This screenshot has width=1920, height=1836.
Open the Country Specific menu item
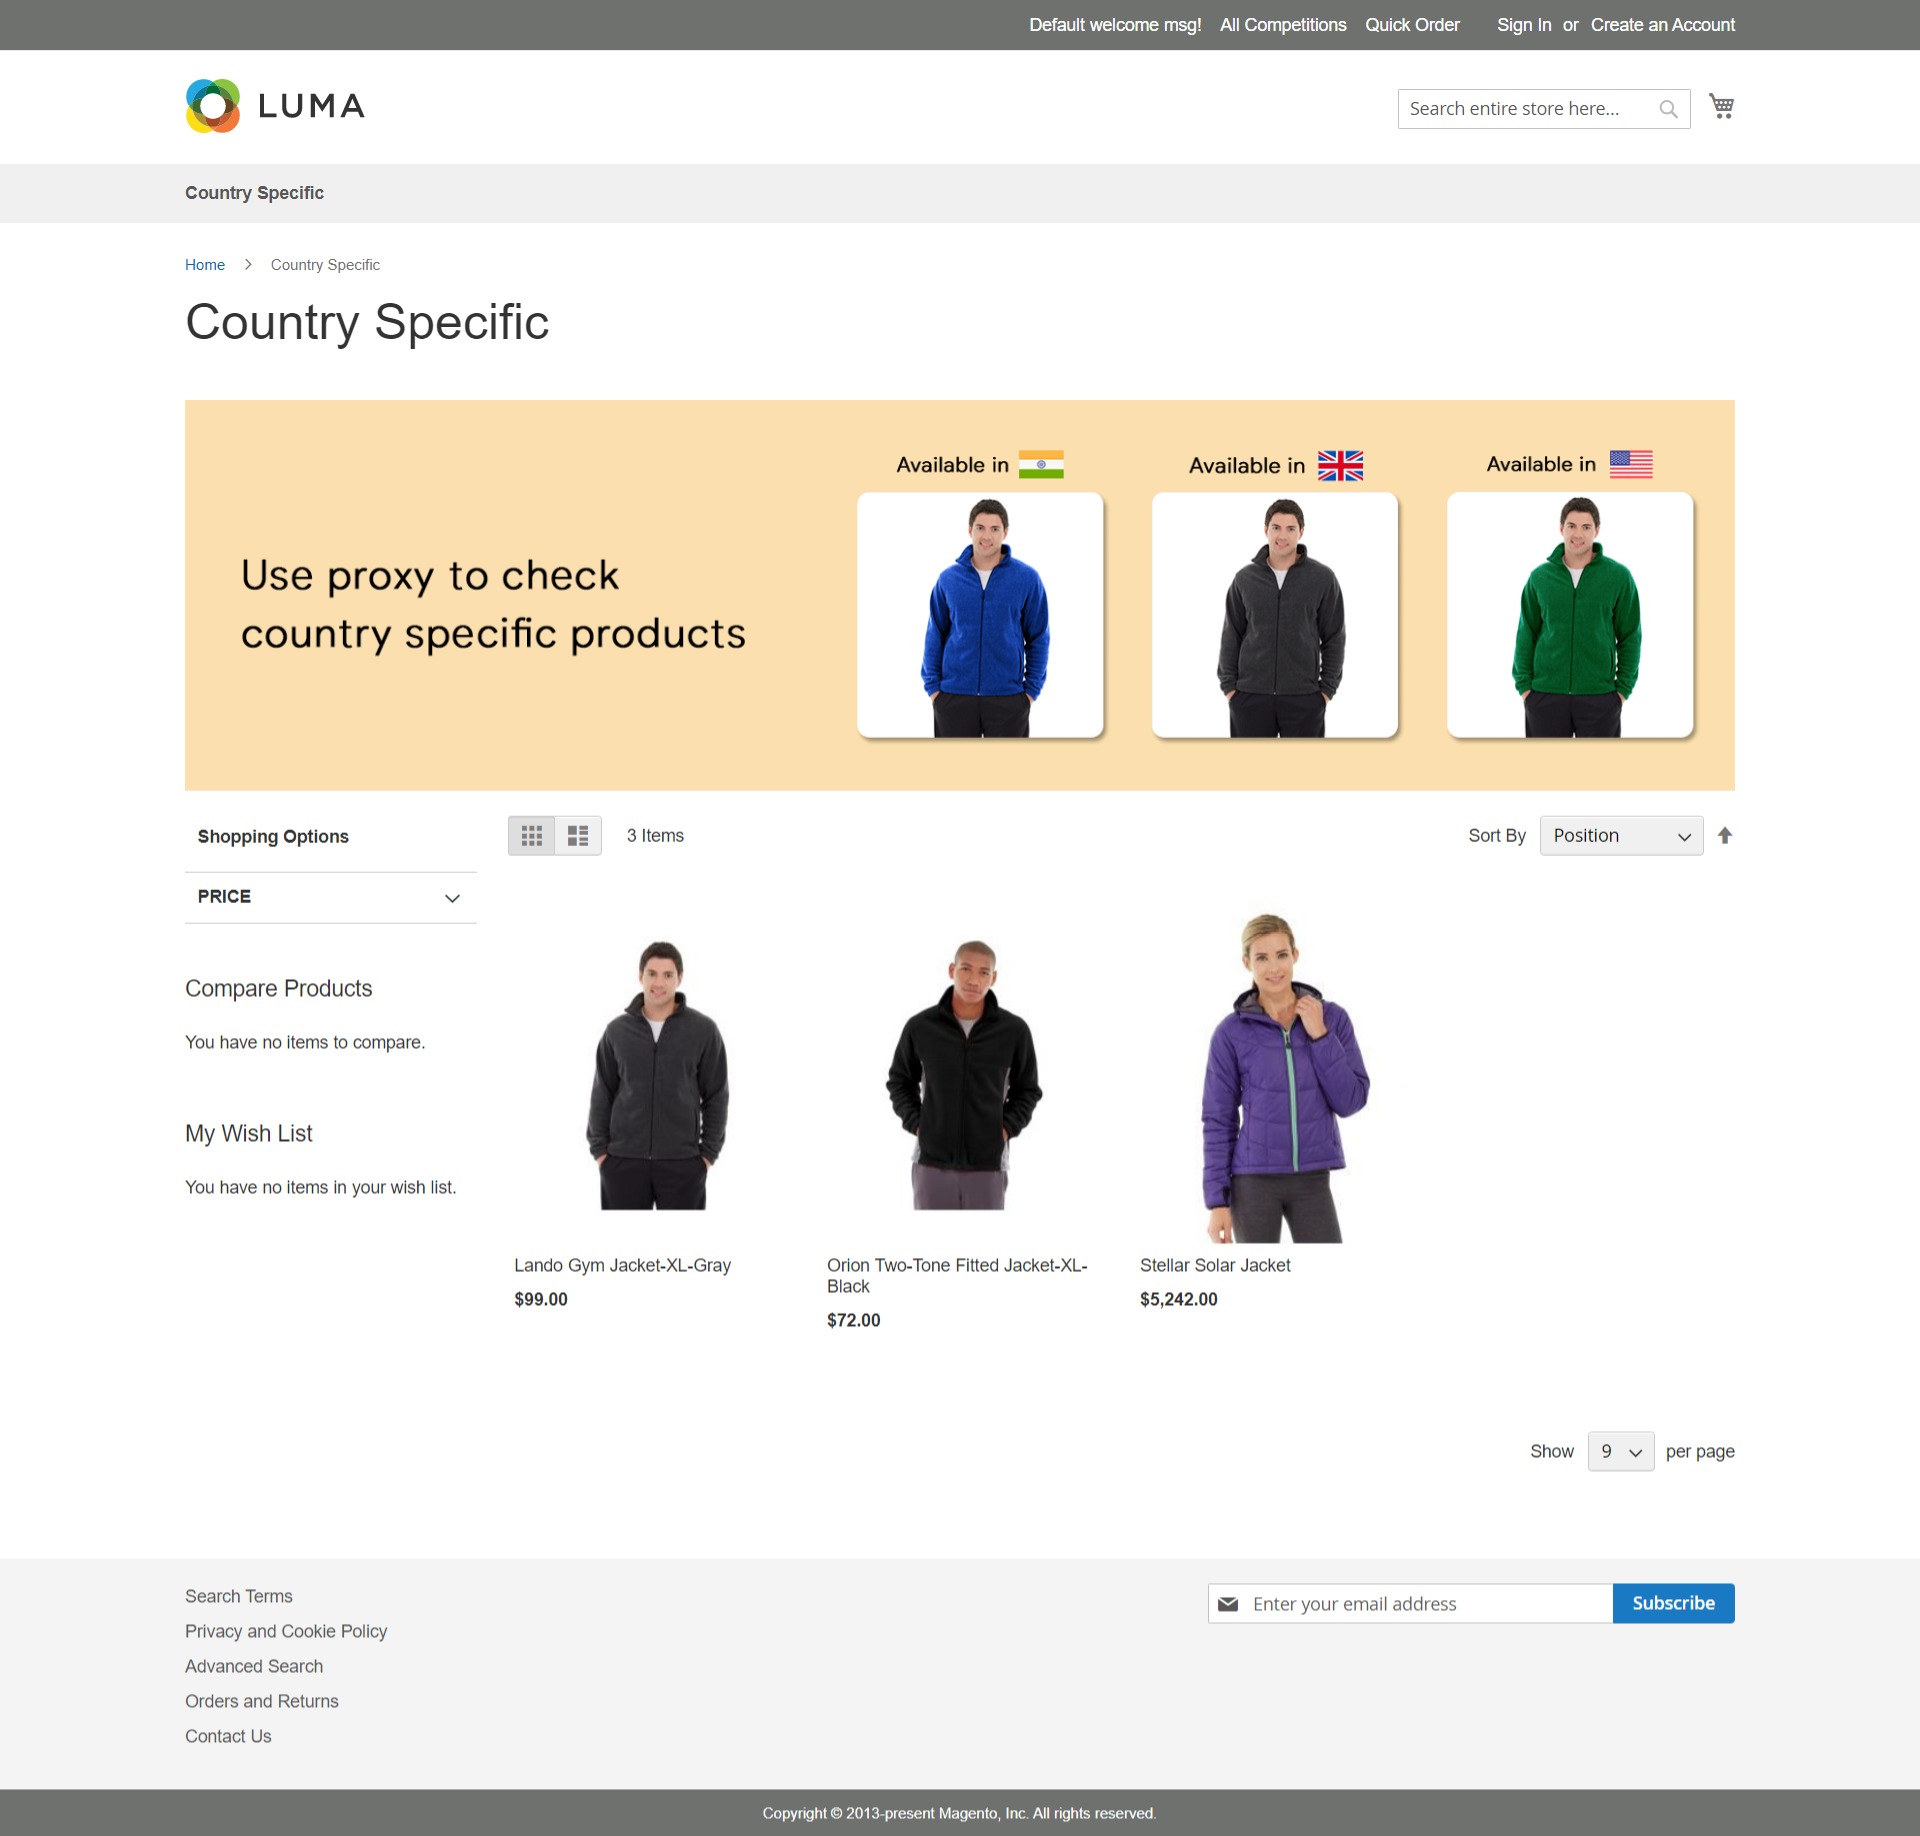254,193
